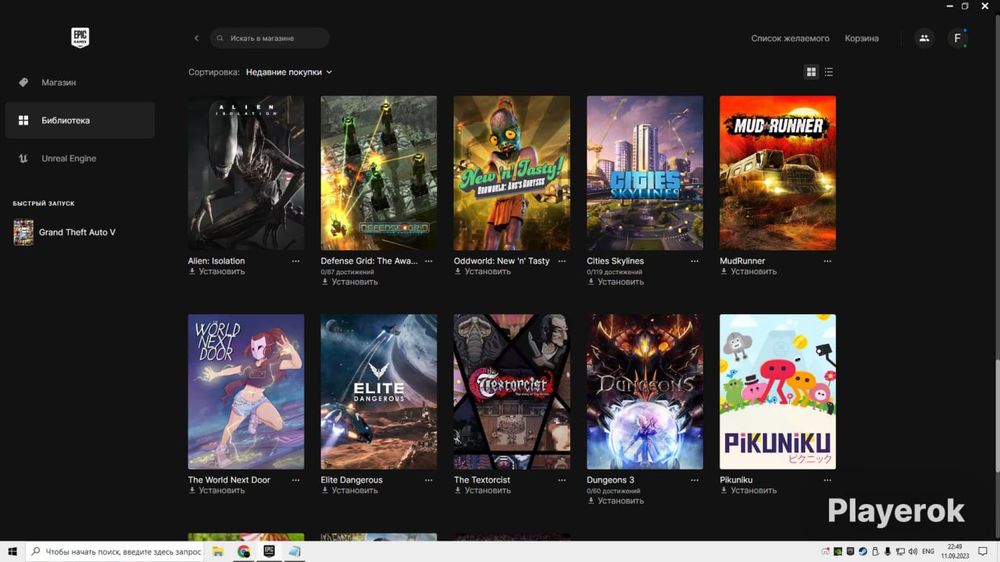
Task: Install Pikuniku via Установить
Action: (749, 491)
